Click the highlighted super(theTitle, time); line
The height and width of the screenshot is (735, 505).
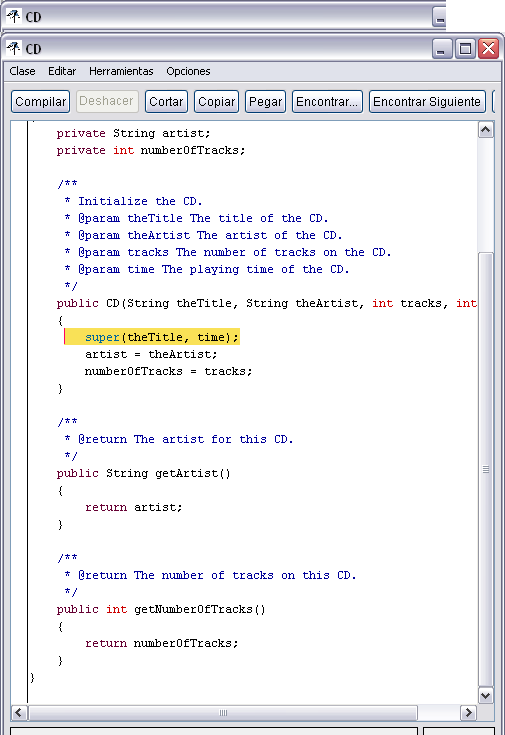coord(152,337)
